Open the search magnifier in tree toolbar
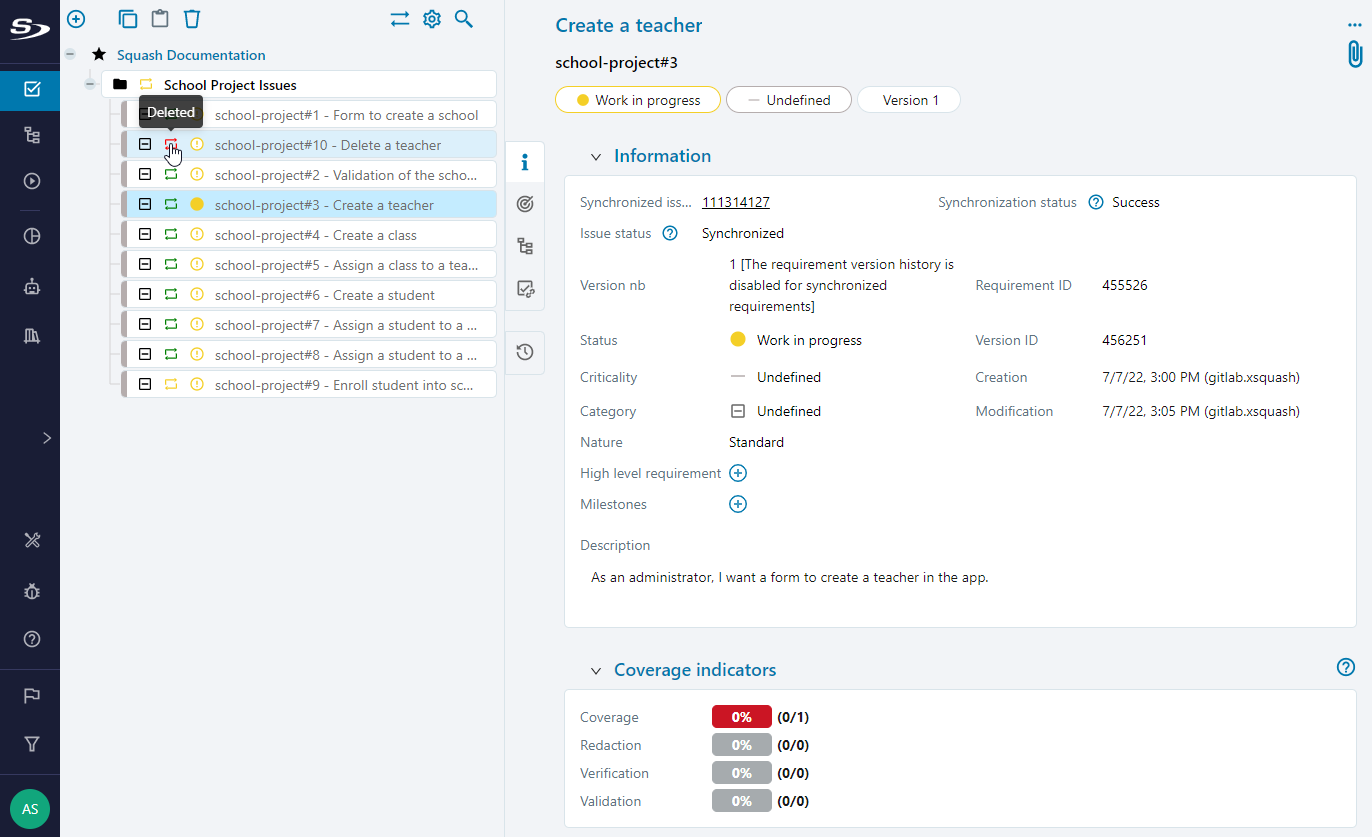Image resolution: width=1372 pixels, height=837 pixels. (x=464, y=19)
